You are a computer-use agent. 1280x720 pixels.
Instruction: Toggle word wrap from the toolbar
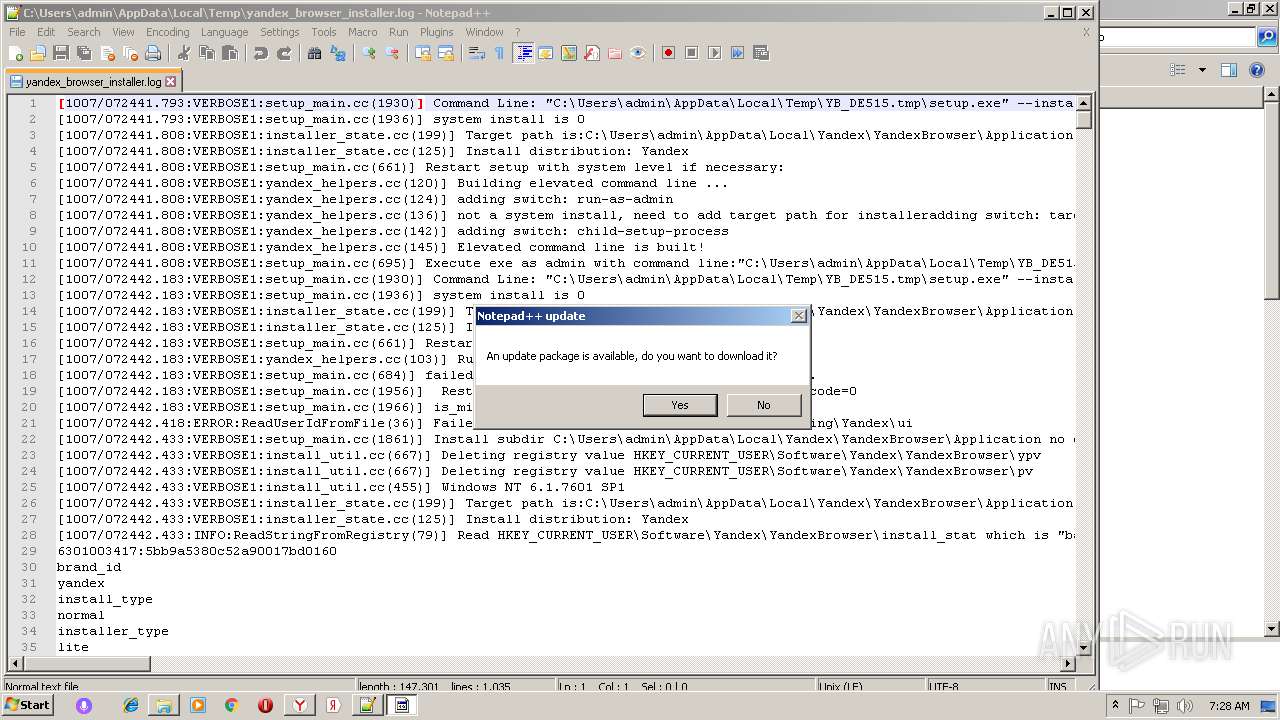(x=477, y=53)
